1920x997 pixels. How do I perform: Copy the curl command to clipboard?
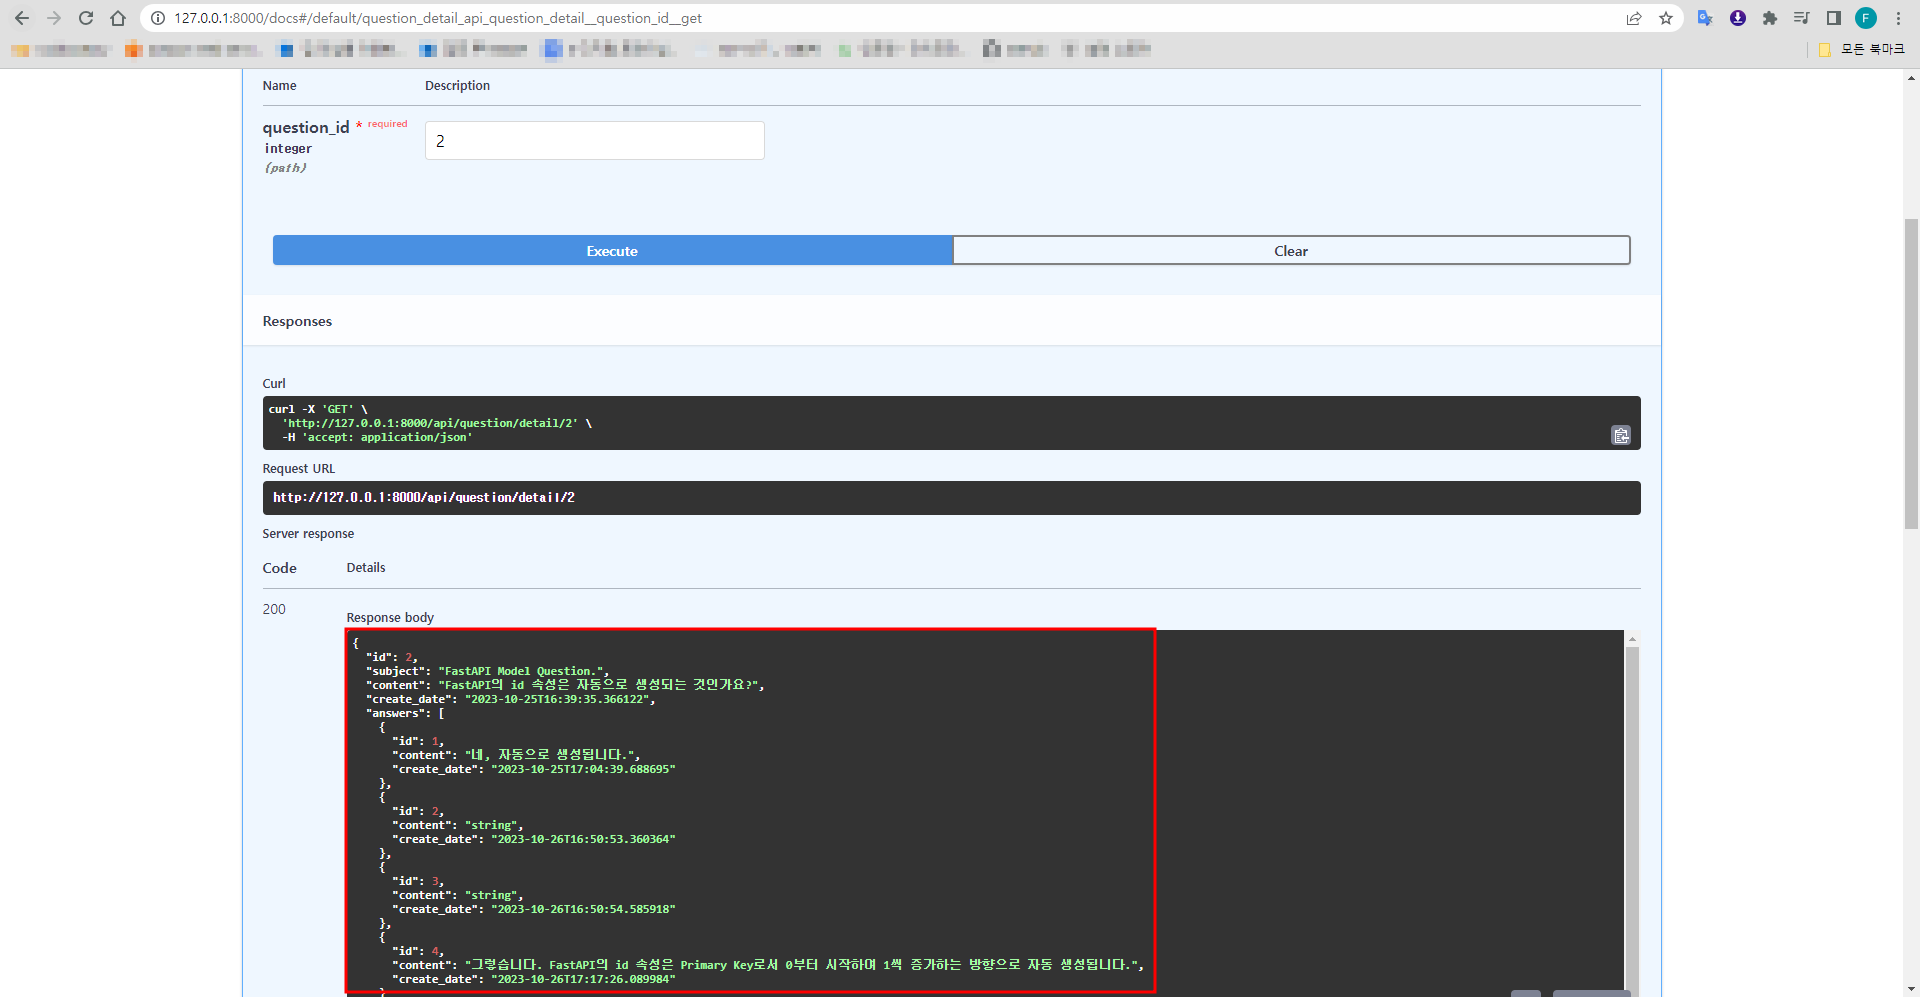click(x=1621, y=435)
